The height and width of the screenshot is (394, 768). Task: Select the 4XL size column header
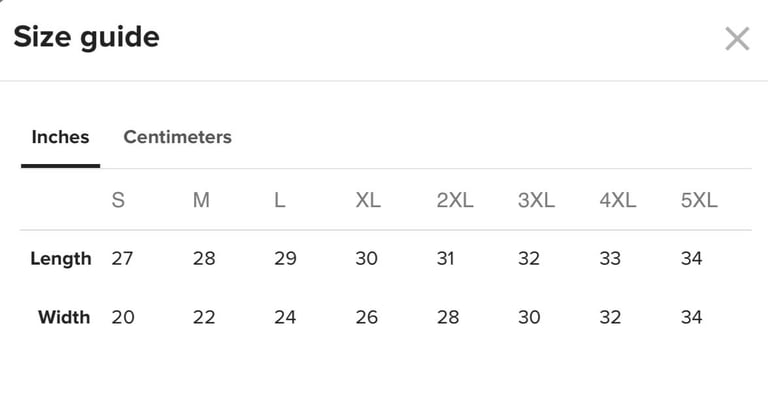[x=618, y=200]
